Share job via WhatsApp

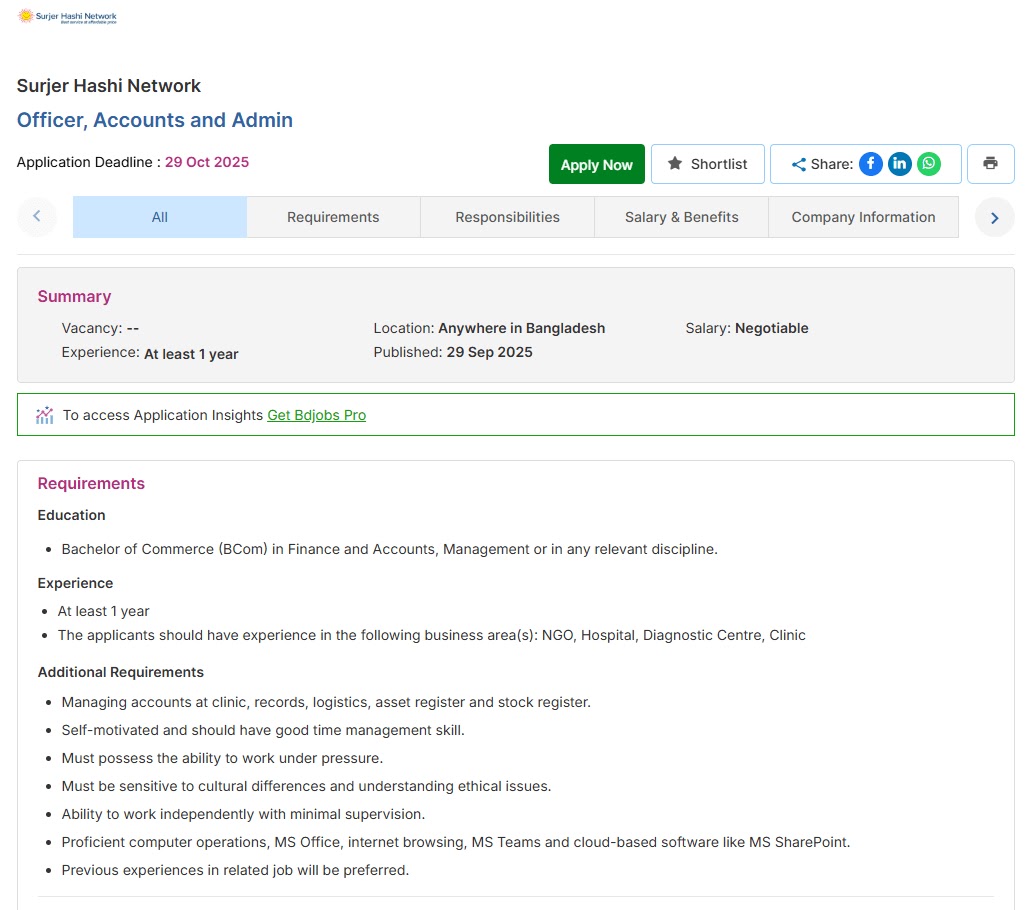click(x=929, y=164)
